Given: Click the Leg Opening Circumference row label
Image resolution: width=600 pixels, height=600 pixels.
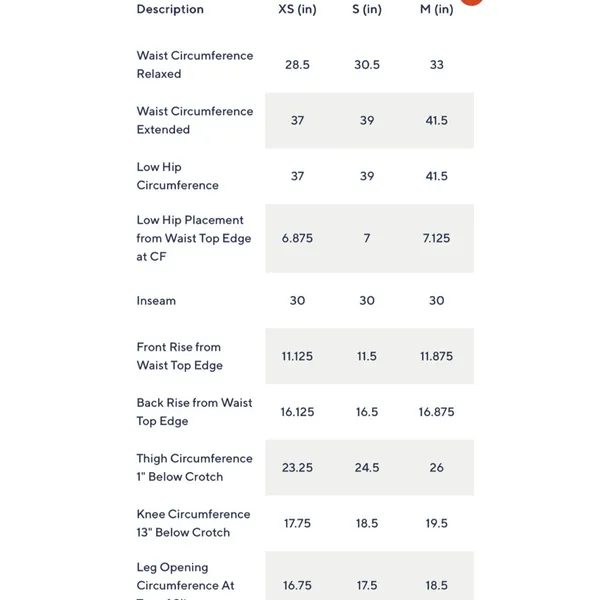Looking at the screenshot, I should coord(186,580).
